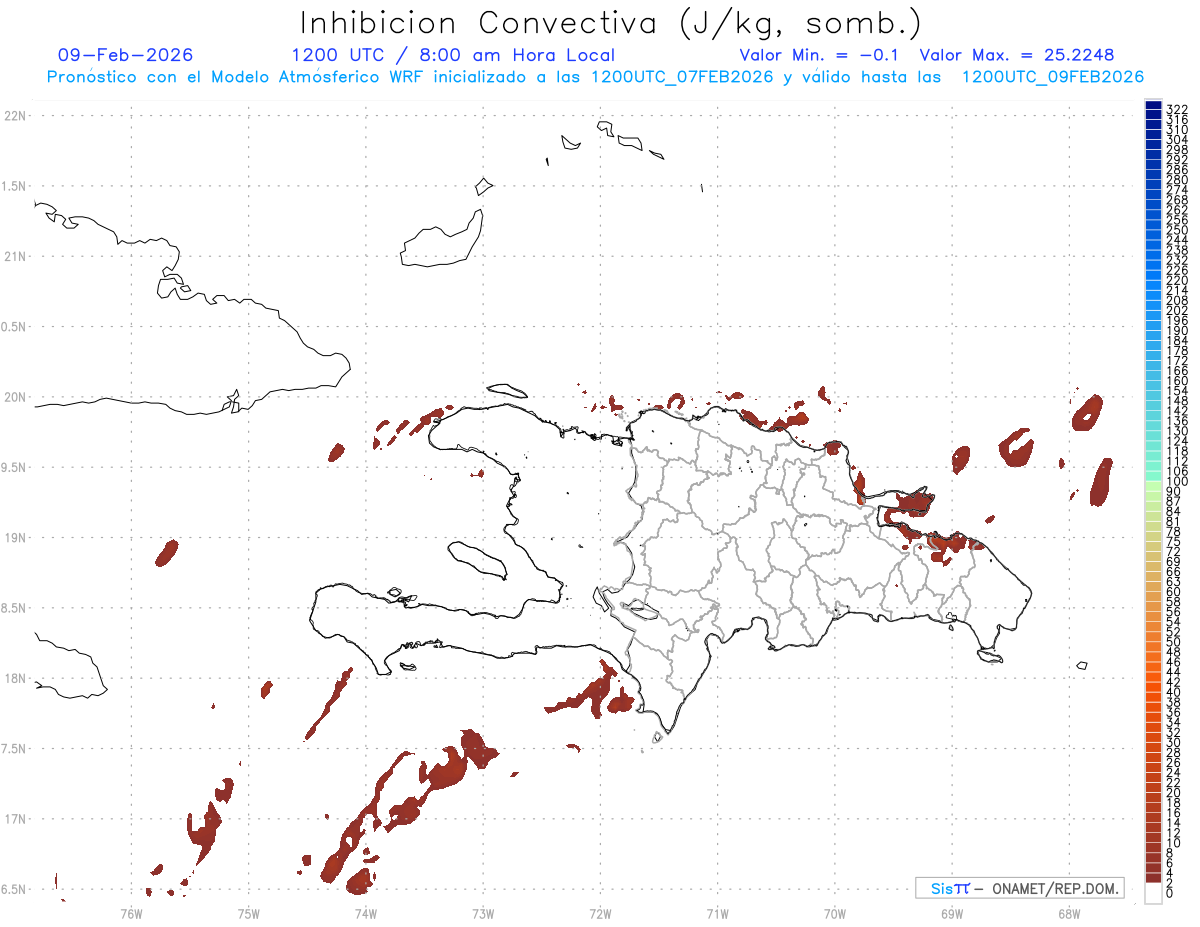The image size is (1200, 927).
Task: Click initialization time "1200UTC_07FEB2026"
Action: [683, 77]
